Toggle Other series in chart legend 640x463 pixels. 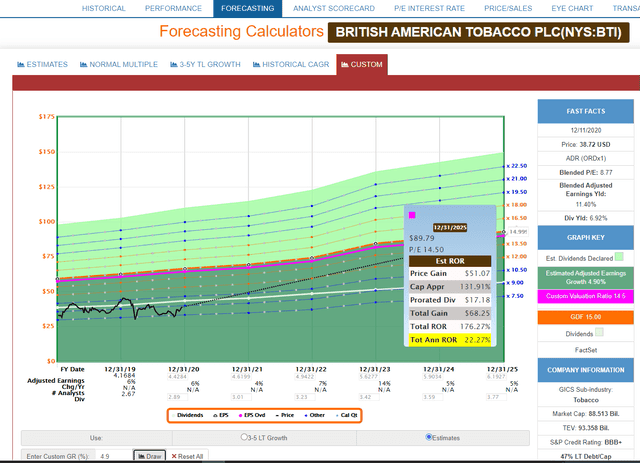[x=314, y=415]
